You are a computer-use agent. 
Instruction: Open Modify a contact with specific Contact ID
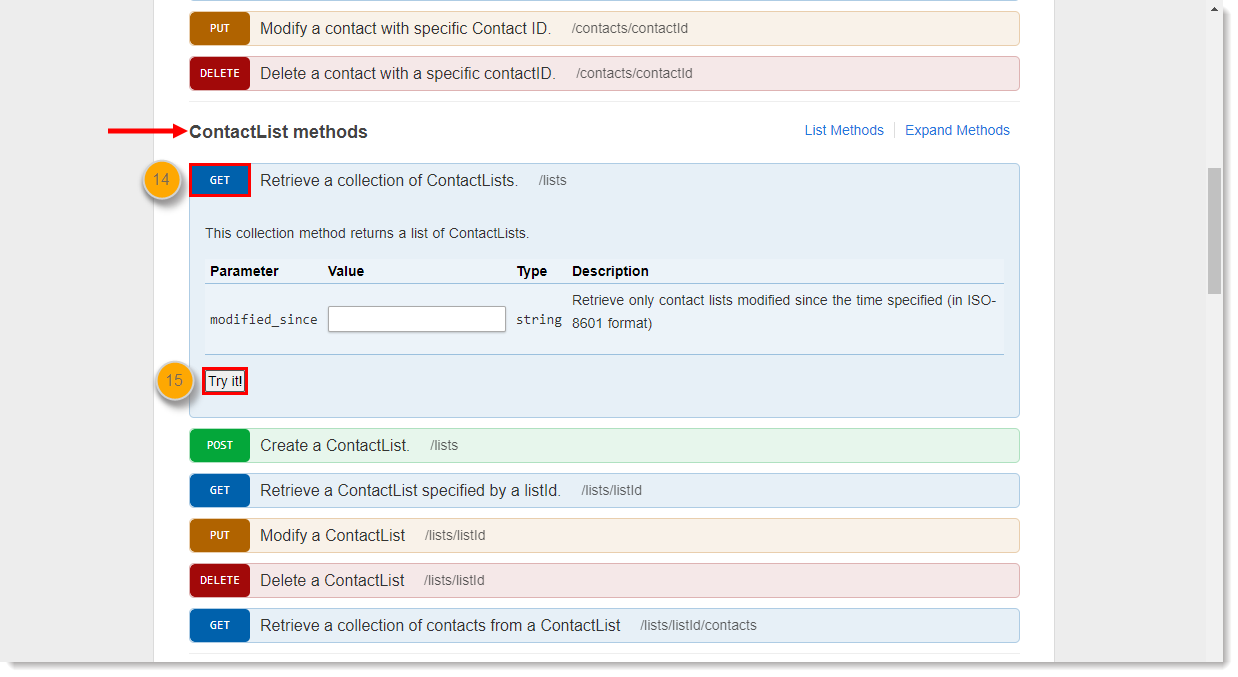tap(405, 28)
